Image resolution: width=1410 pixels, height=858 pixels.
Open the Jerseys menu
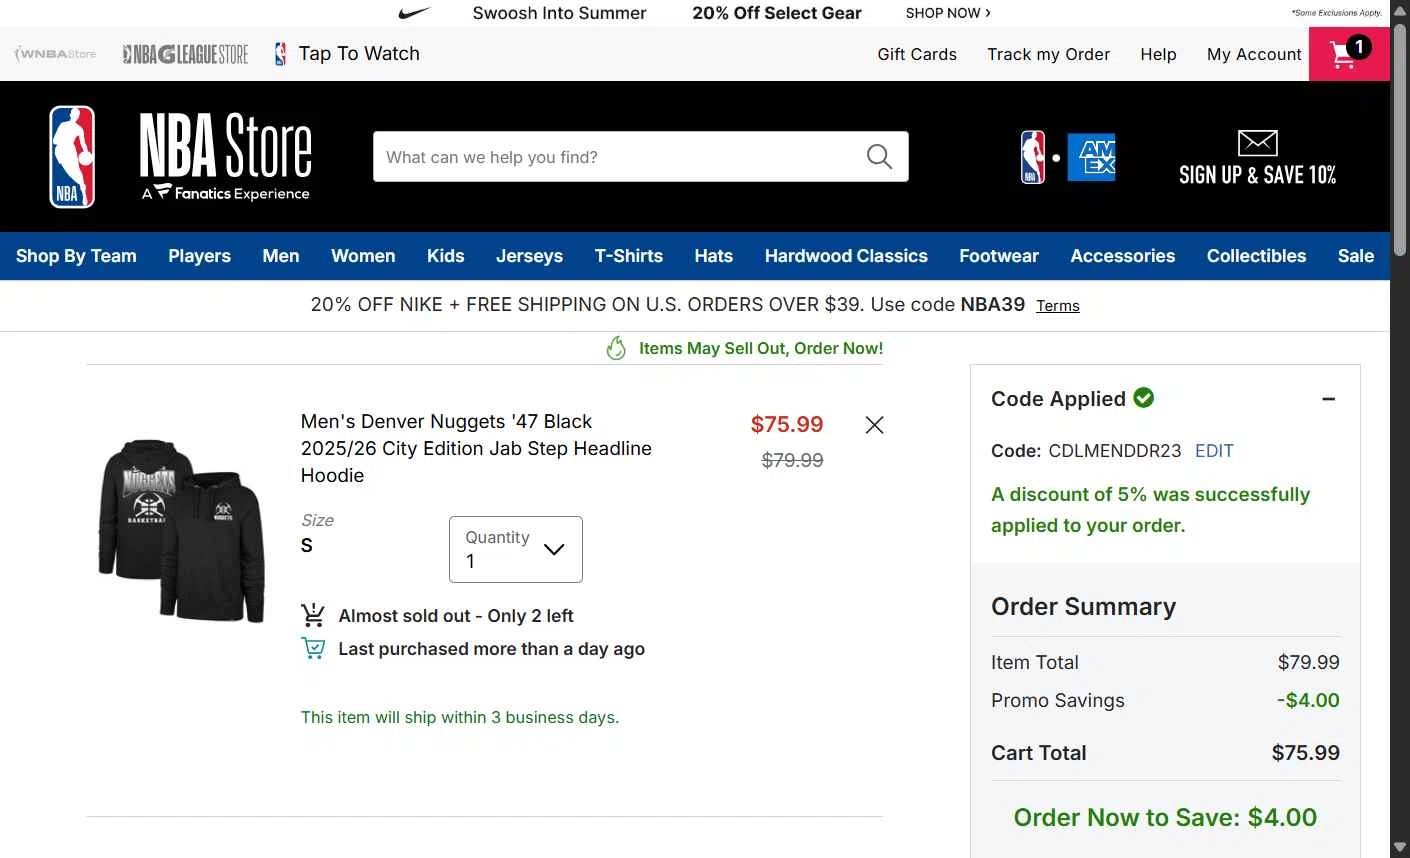pos(529,256)
